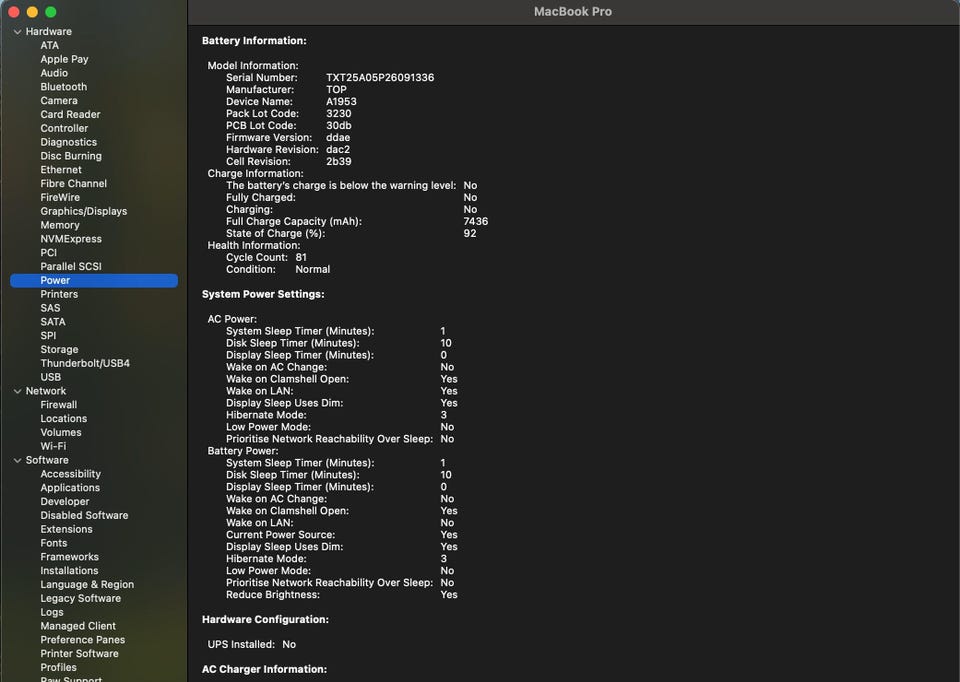960x682 pixels.
Task: Select SPI in the sidebar
Action: 48,335
